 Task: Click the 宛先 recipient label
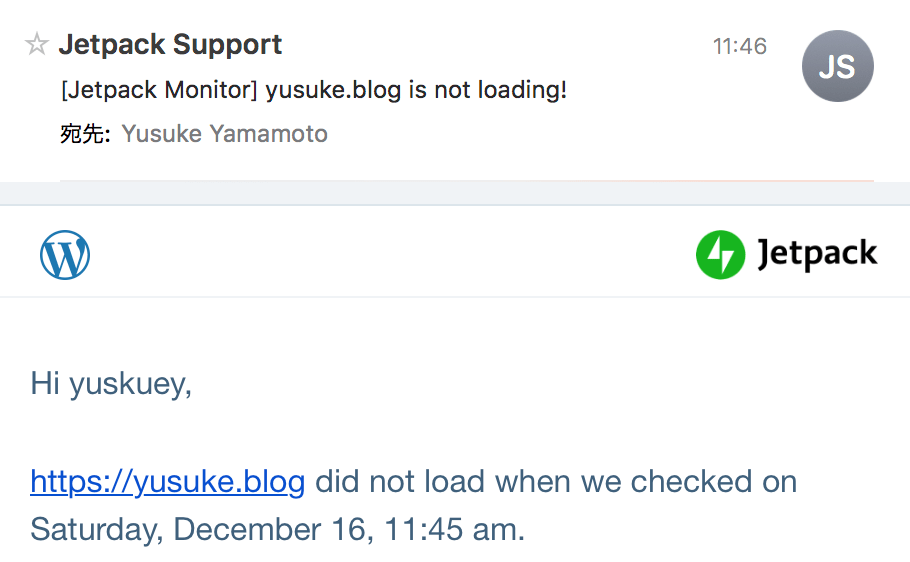point(85,134)
